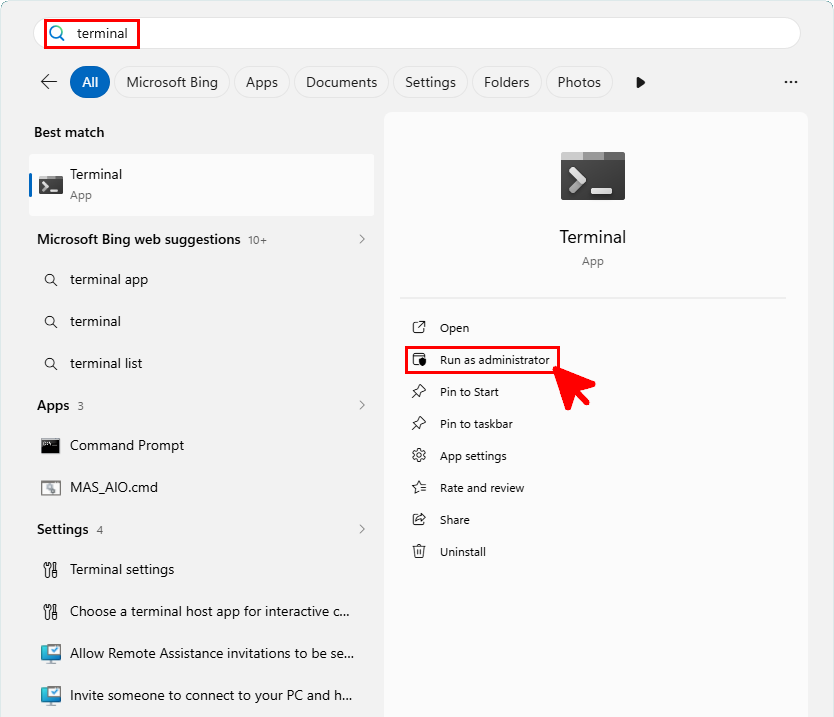This screenshot has height=717, width=834.
Task: Click the Open icon in Terminal actions
Action: (419, 327)
